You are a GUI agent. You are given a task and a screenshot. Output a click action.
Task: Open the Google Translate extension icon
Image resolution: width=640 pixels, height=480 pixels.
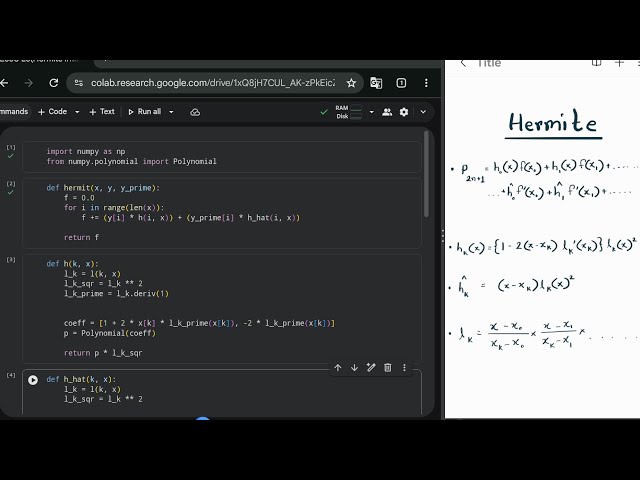click(x=376, y=83)
